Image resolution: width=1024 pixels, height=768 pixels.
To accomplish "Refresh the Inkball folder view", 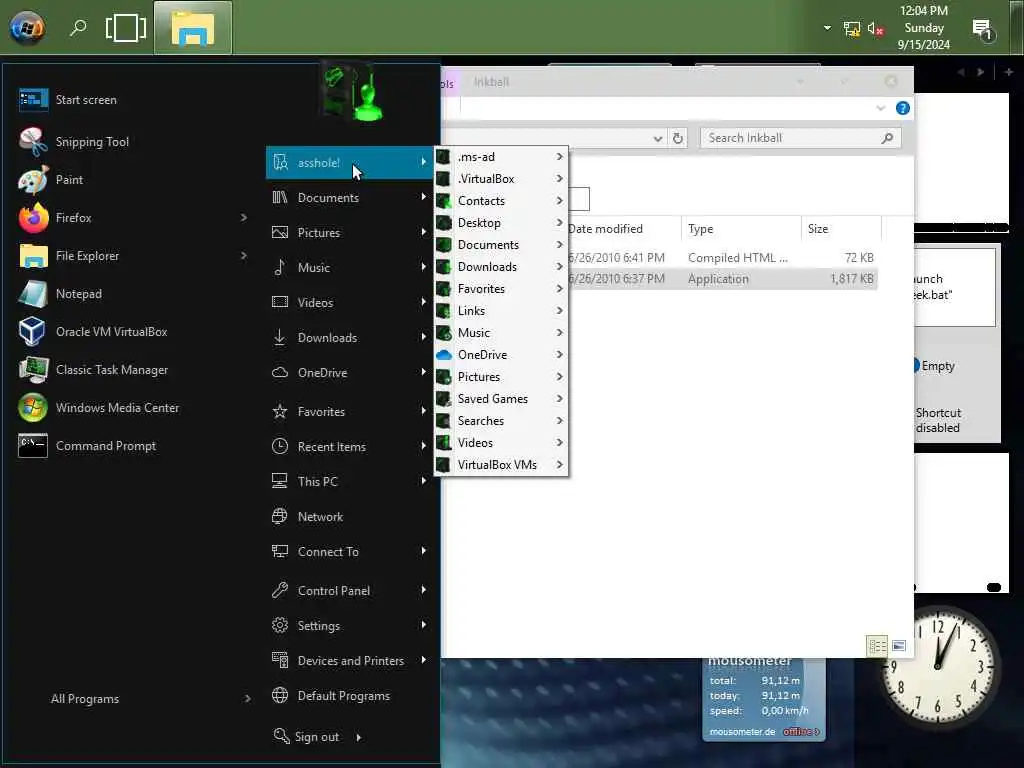I will coord(678,138).
